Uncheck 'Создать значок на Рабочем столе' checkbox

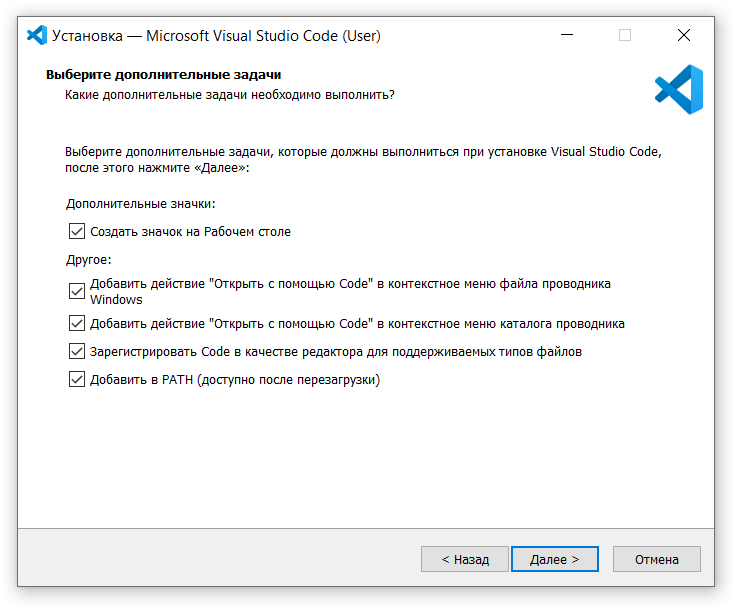point(77,231)
